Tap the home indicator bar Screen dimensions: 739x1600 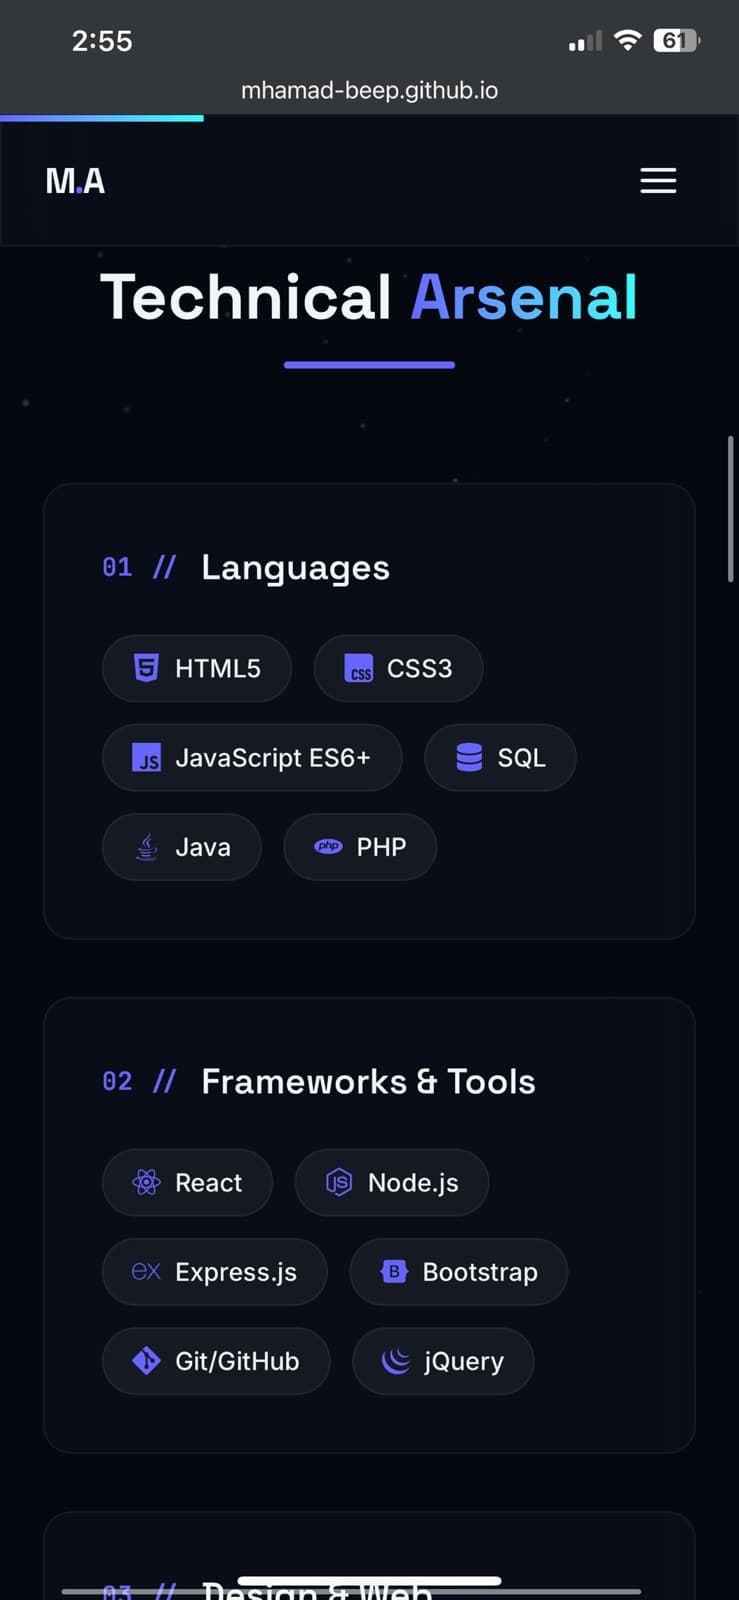coord(369,1581)
